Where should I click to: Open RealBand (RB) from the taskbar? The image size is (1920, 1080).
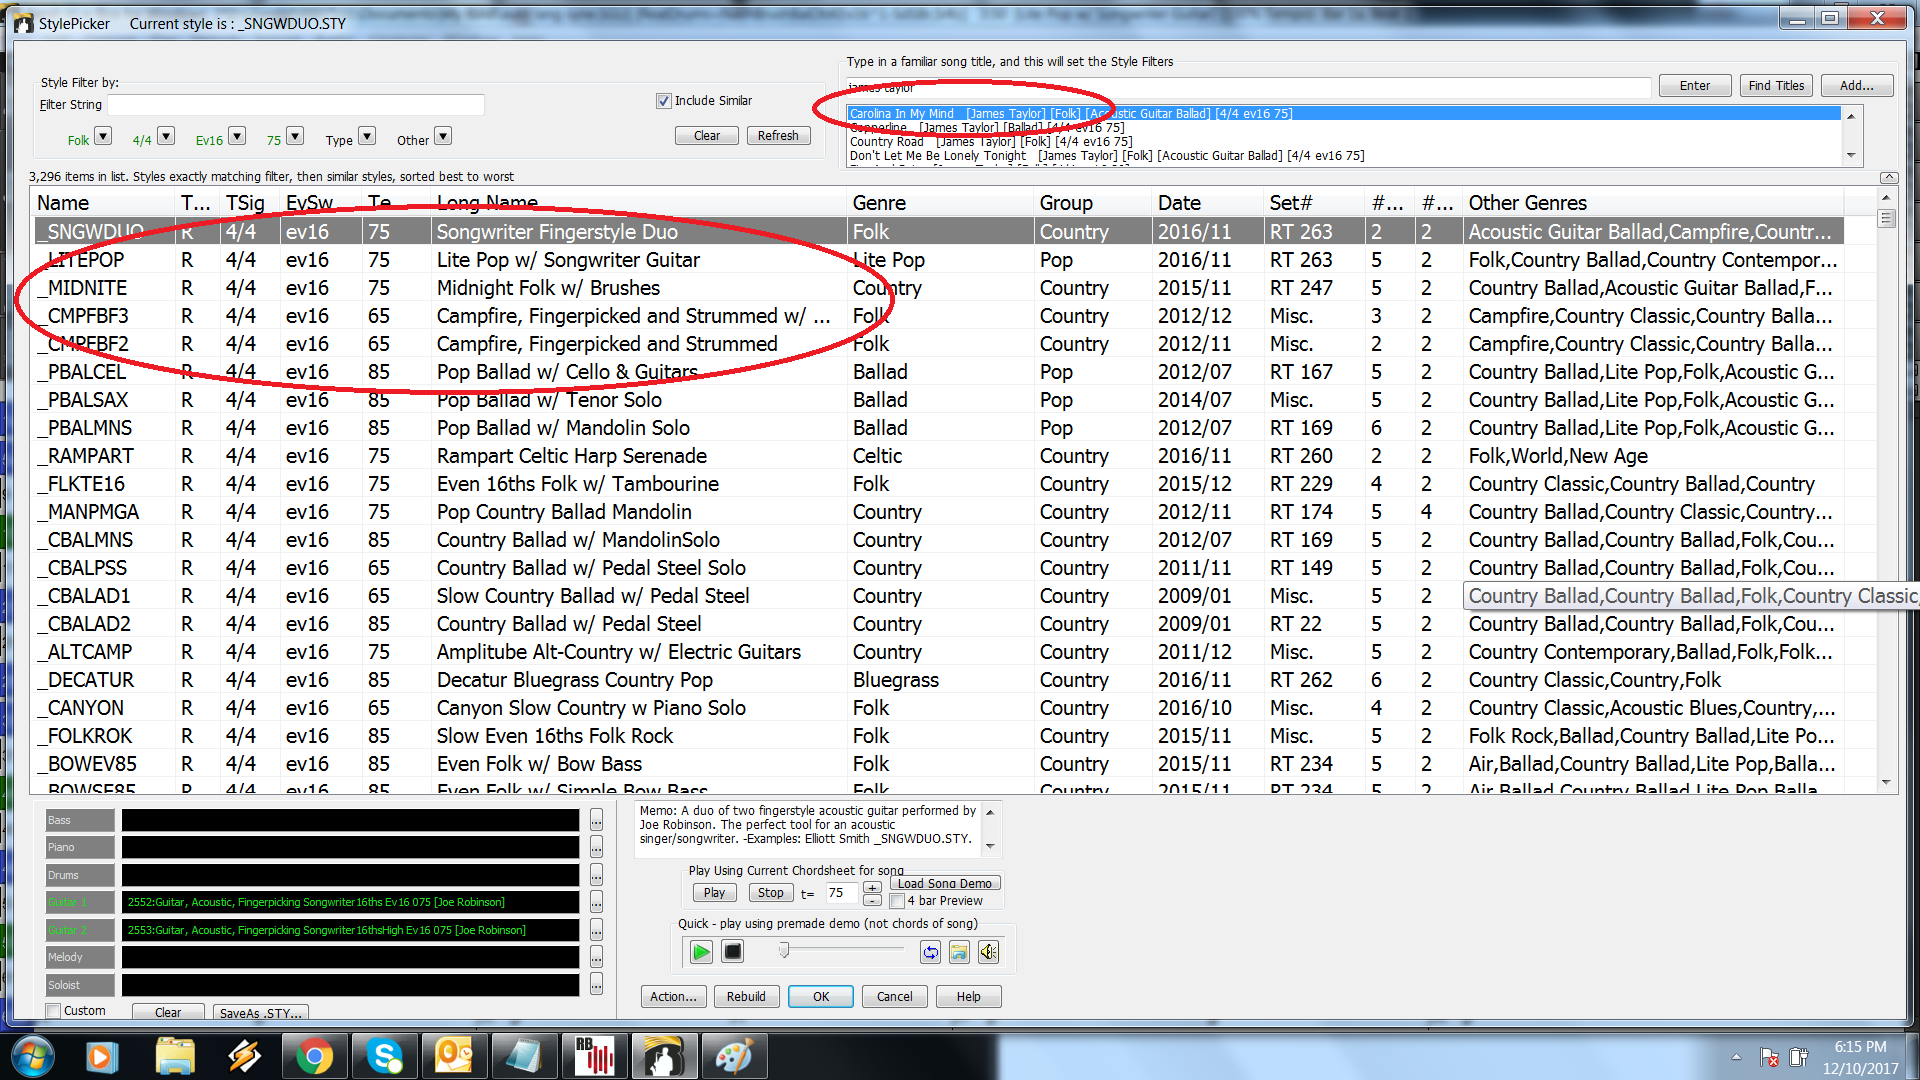coord(594,1056)
